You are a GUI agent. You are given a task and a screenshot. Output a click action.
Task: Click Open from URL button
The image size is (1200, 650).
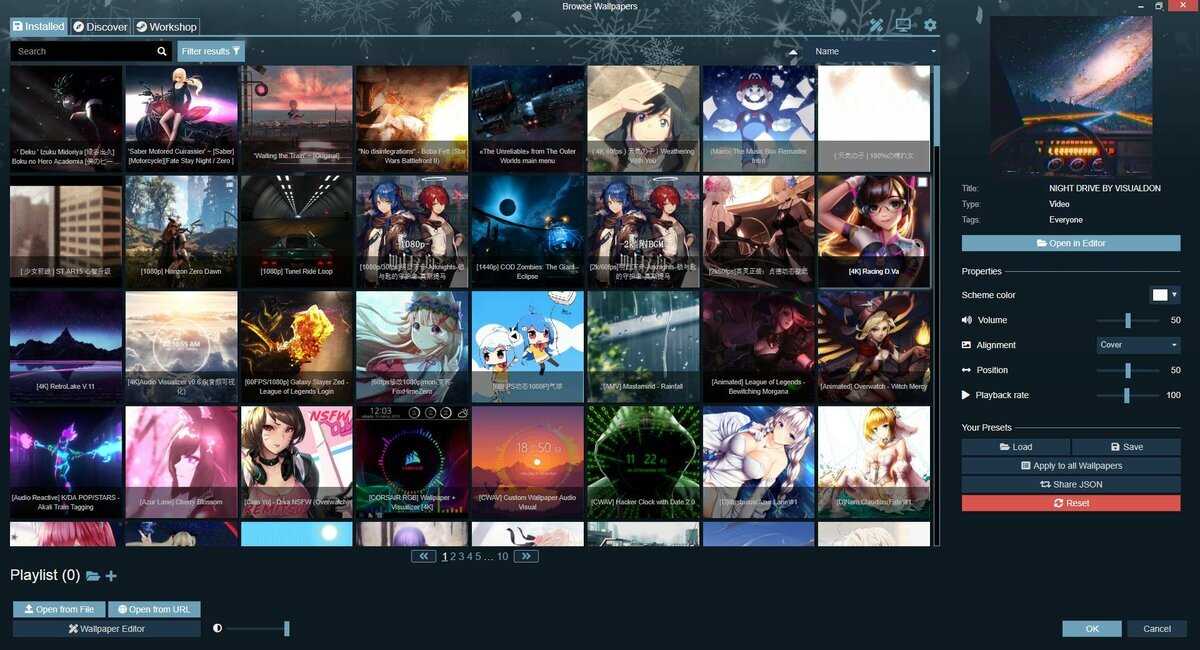(x=154, y=609)
